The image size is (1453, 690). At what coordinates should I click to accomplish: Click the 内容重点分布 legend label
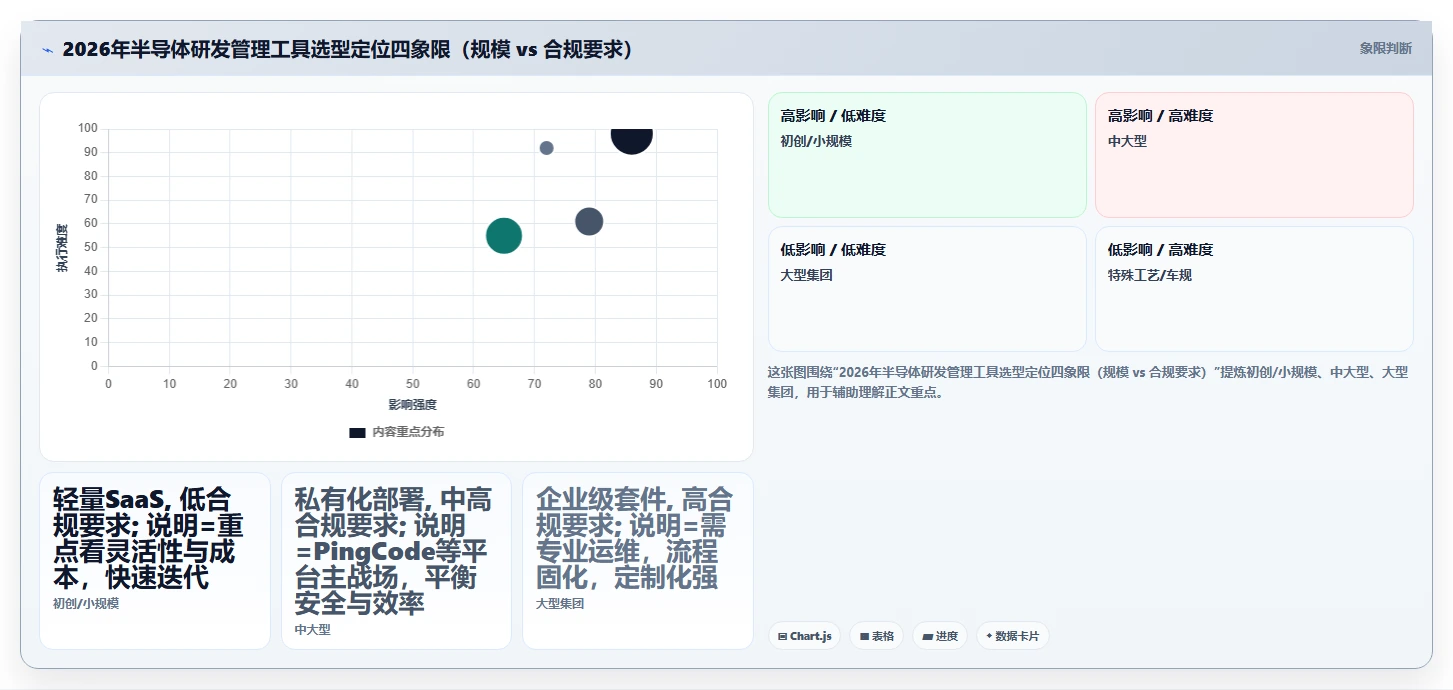(x=408, y=432)
